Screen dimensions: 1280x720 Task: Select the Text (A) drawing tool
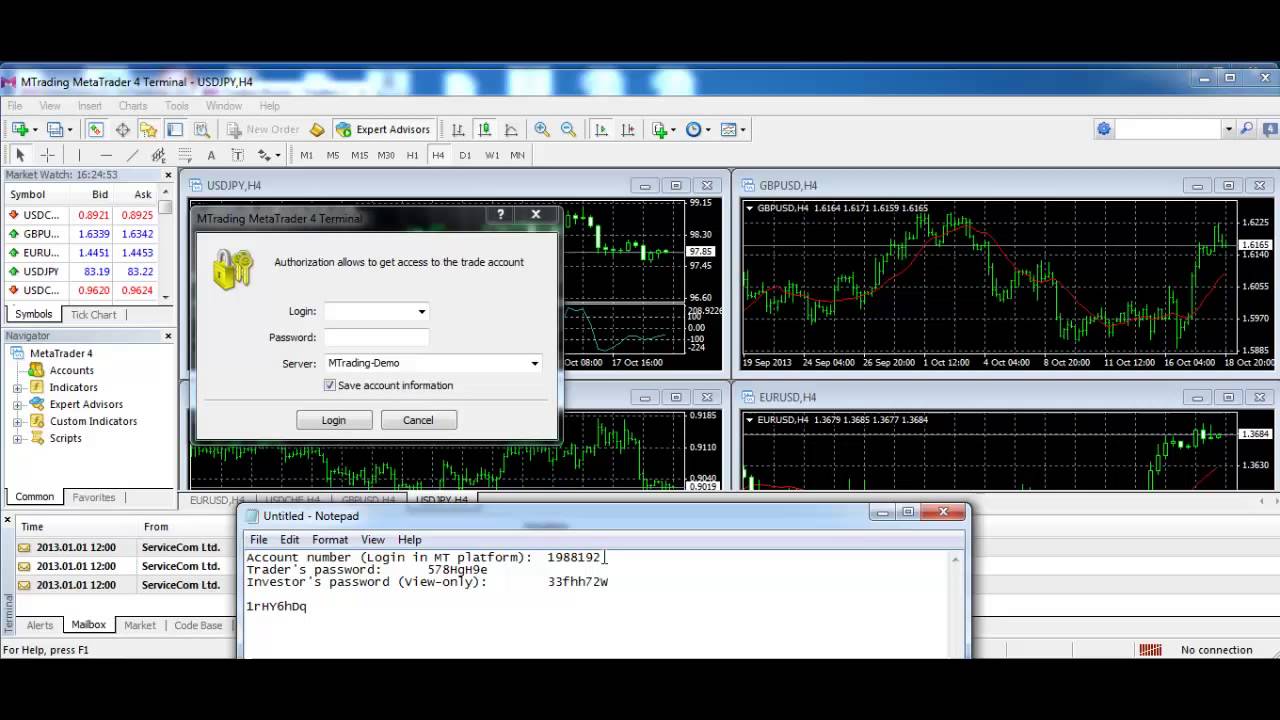click(211, 155)
